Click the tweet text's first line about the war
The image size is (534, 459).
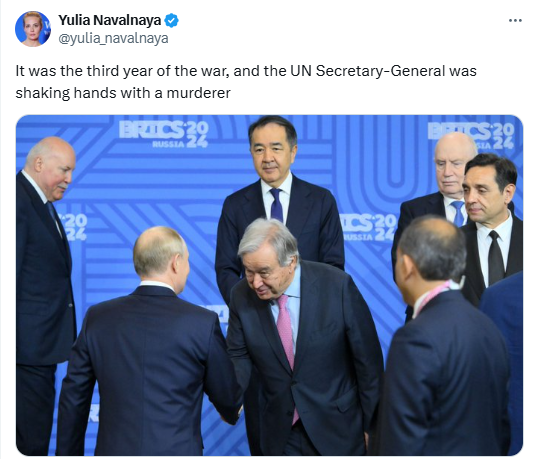click(x=246, y=71)
